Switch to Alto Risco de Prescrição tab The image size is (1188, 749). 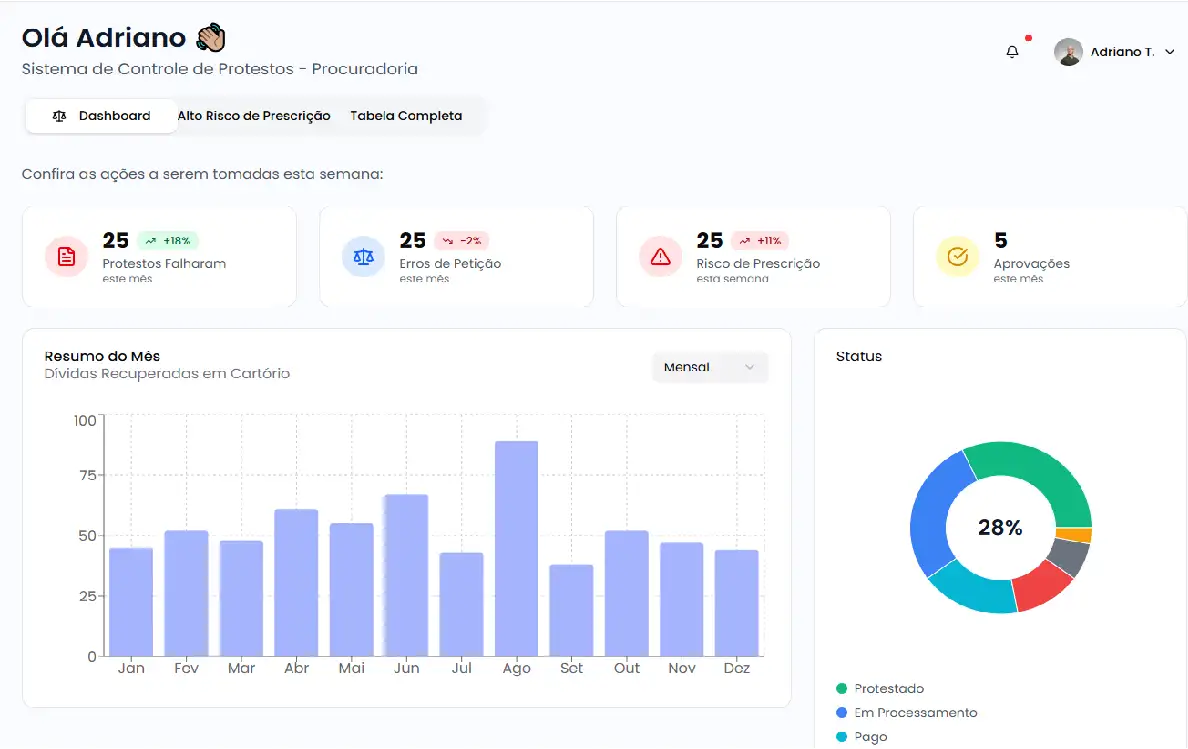point(254,116)
